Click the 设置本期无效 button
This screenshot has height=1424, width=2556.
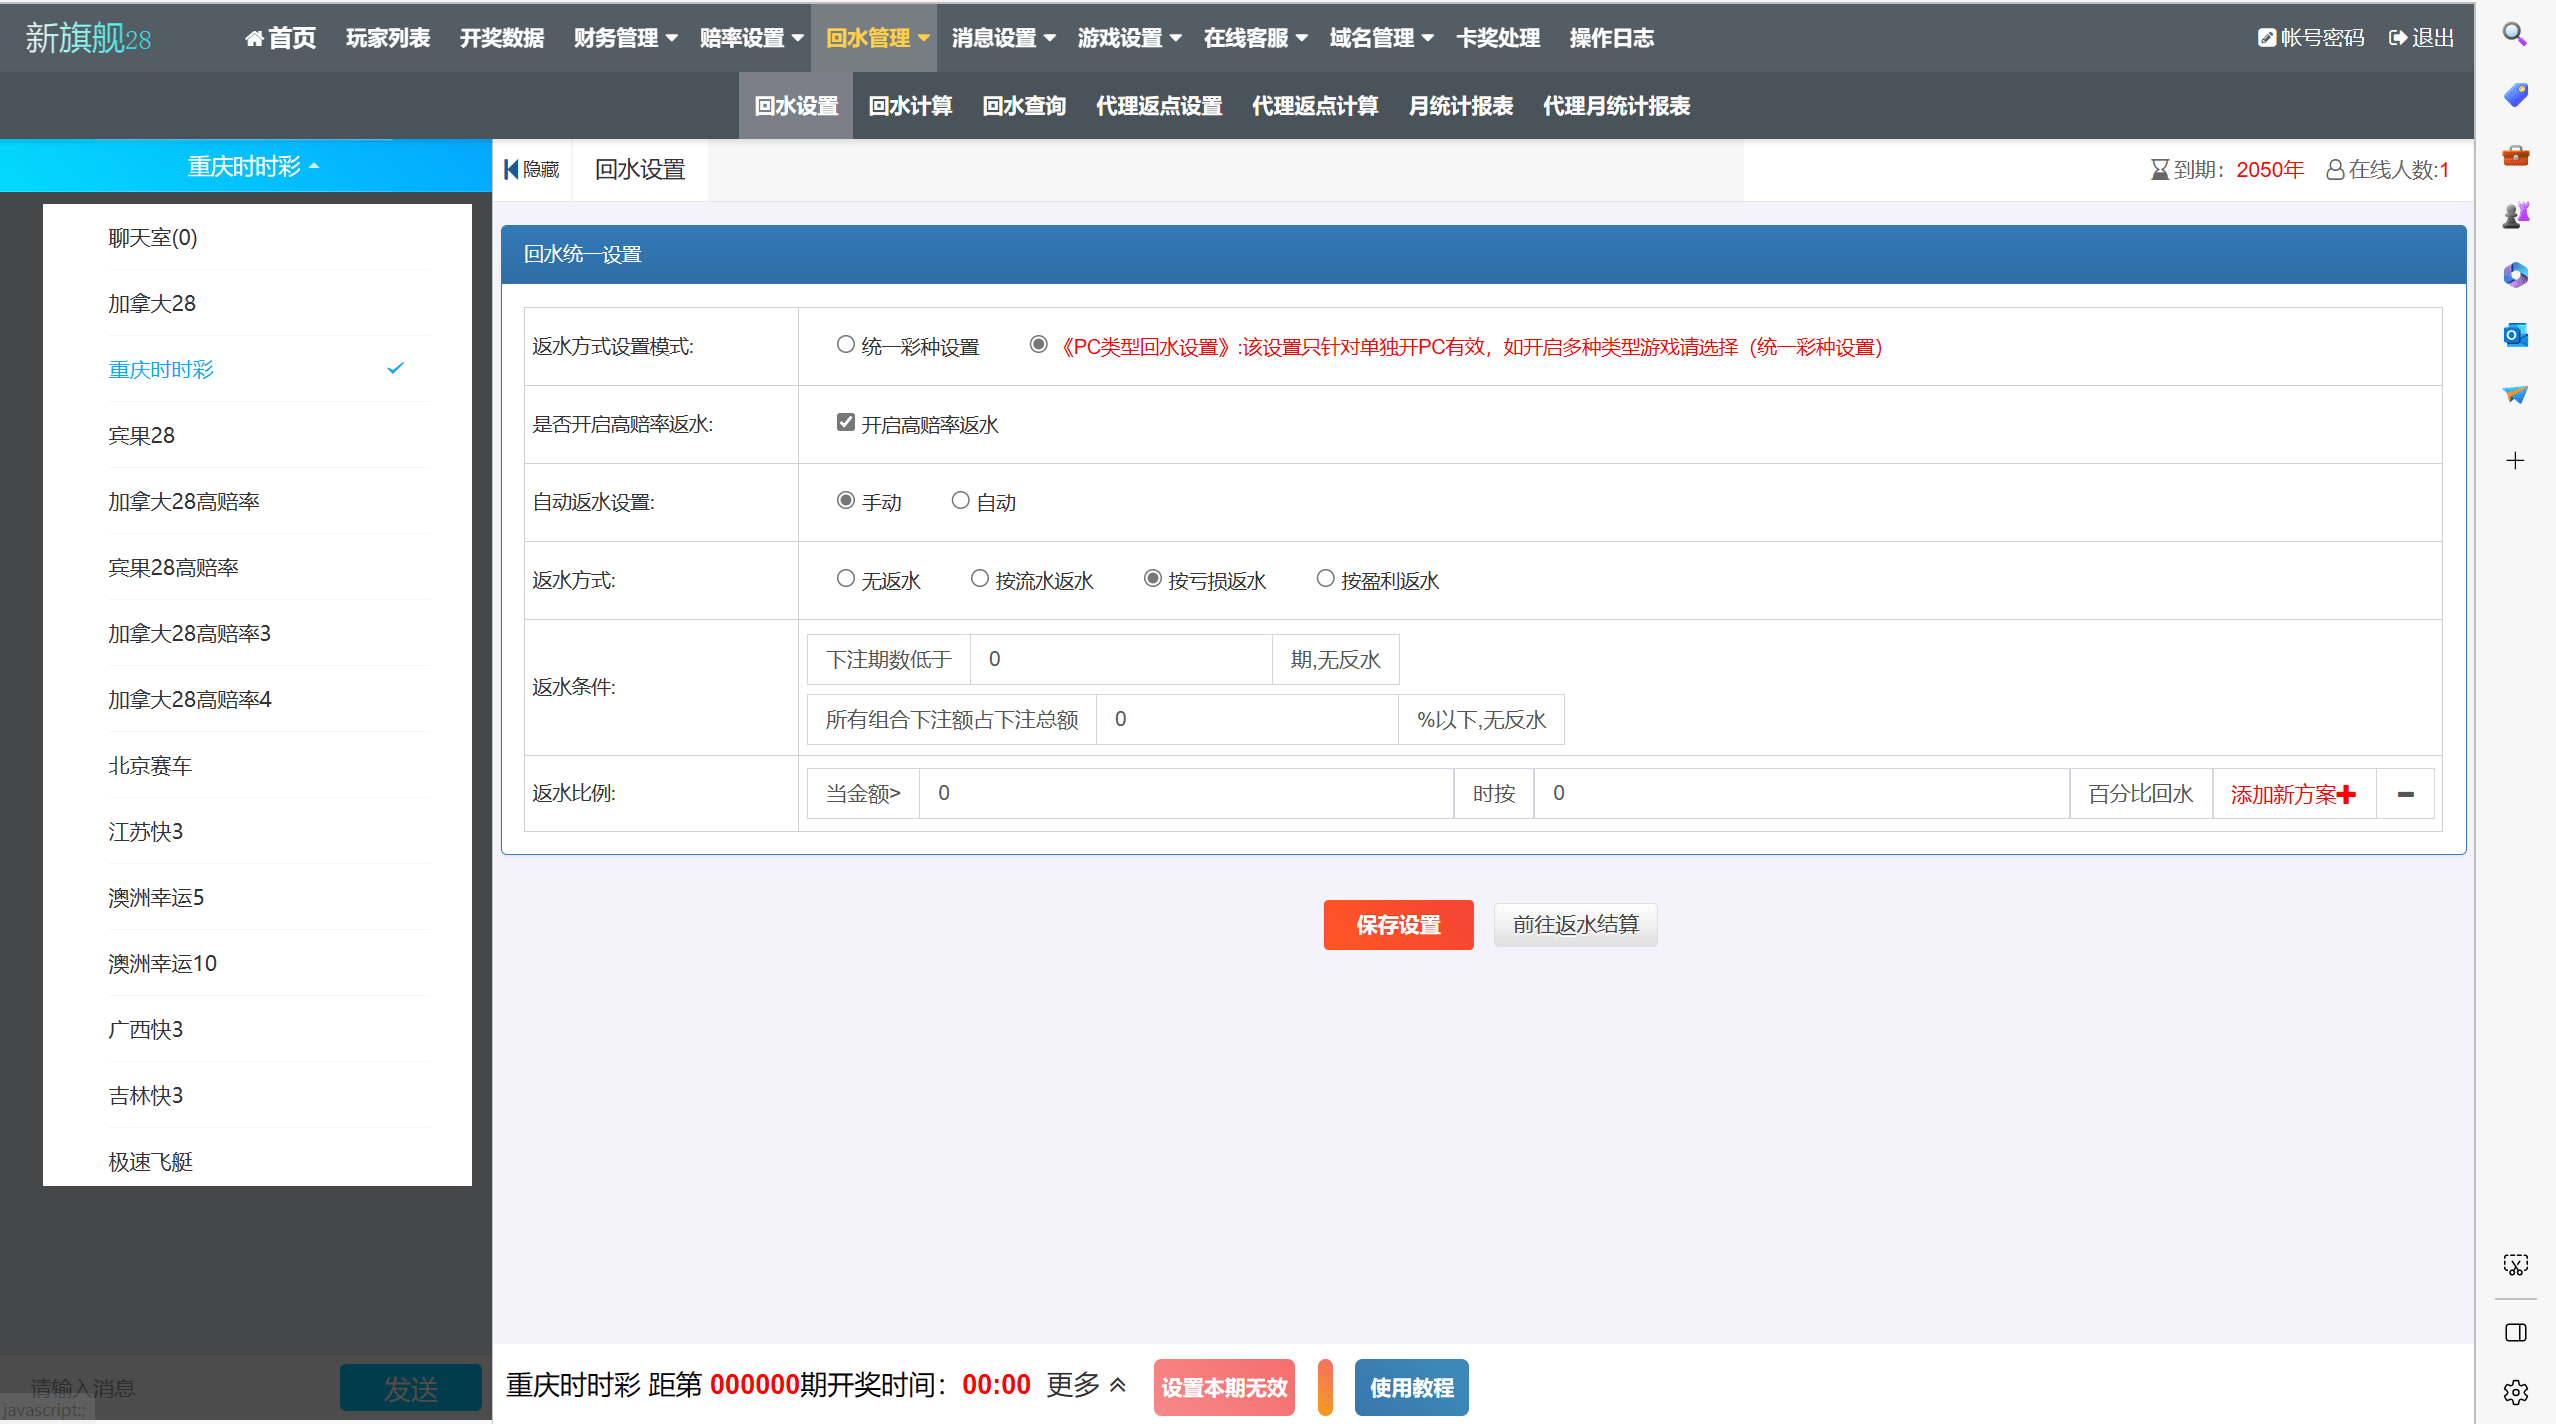[x=1224, y=1387]
